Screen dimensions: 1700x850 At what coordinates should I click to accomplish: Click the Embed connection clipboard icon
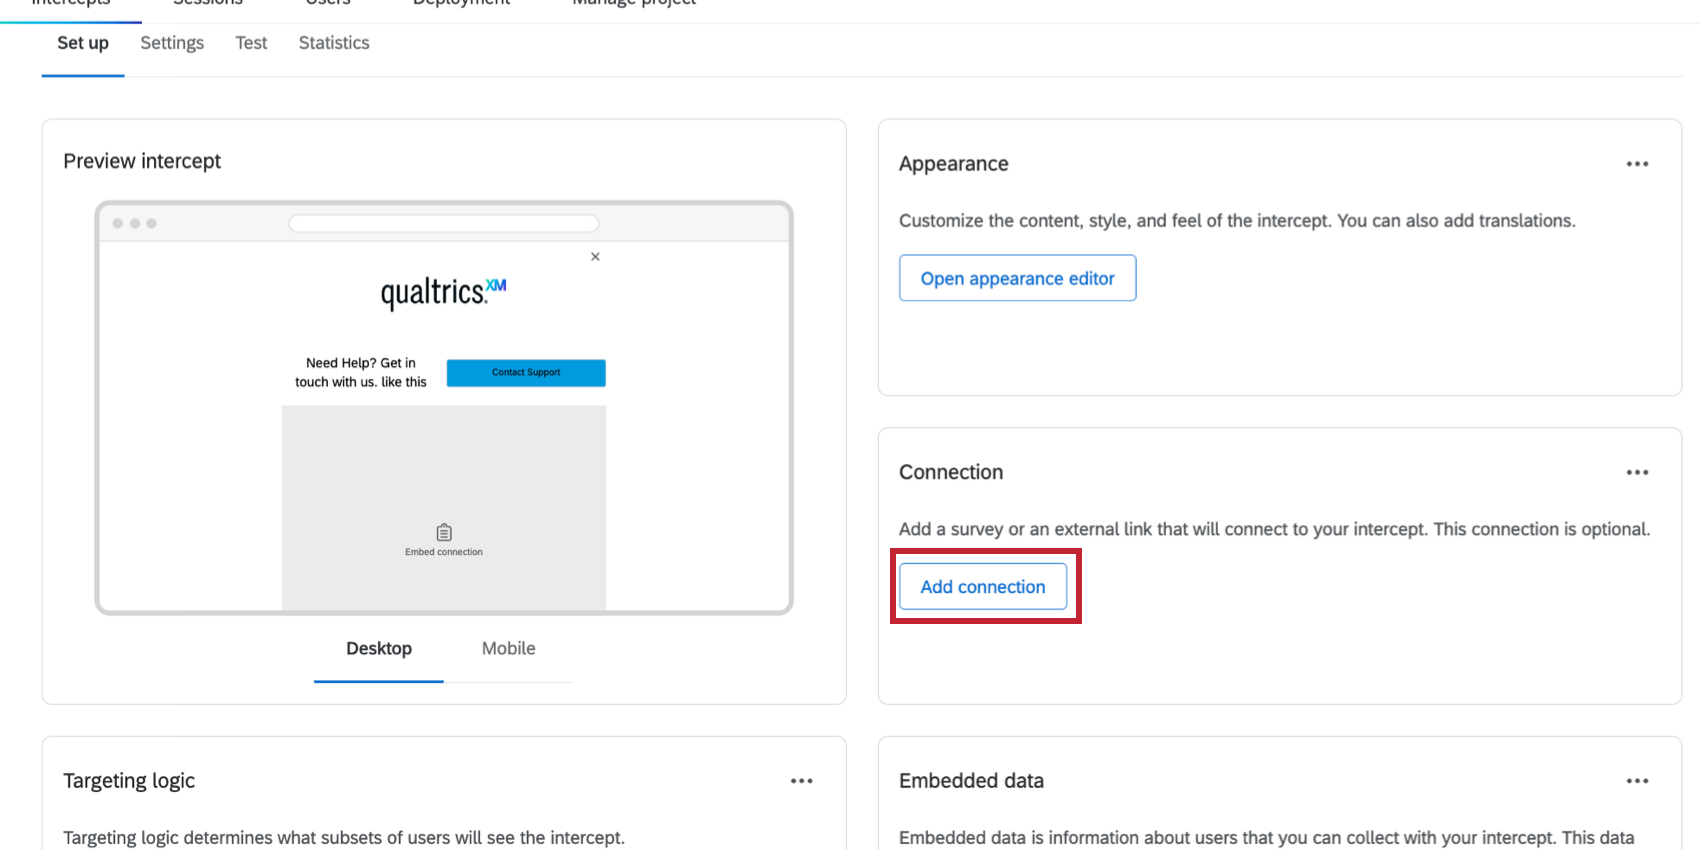point(444,532)
